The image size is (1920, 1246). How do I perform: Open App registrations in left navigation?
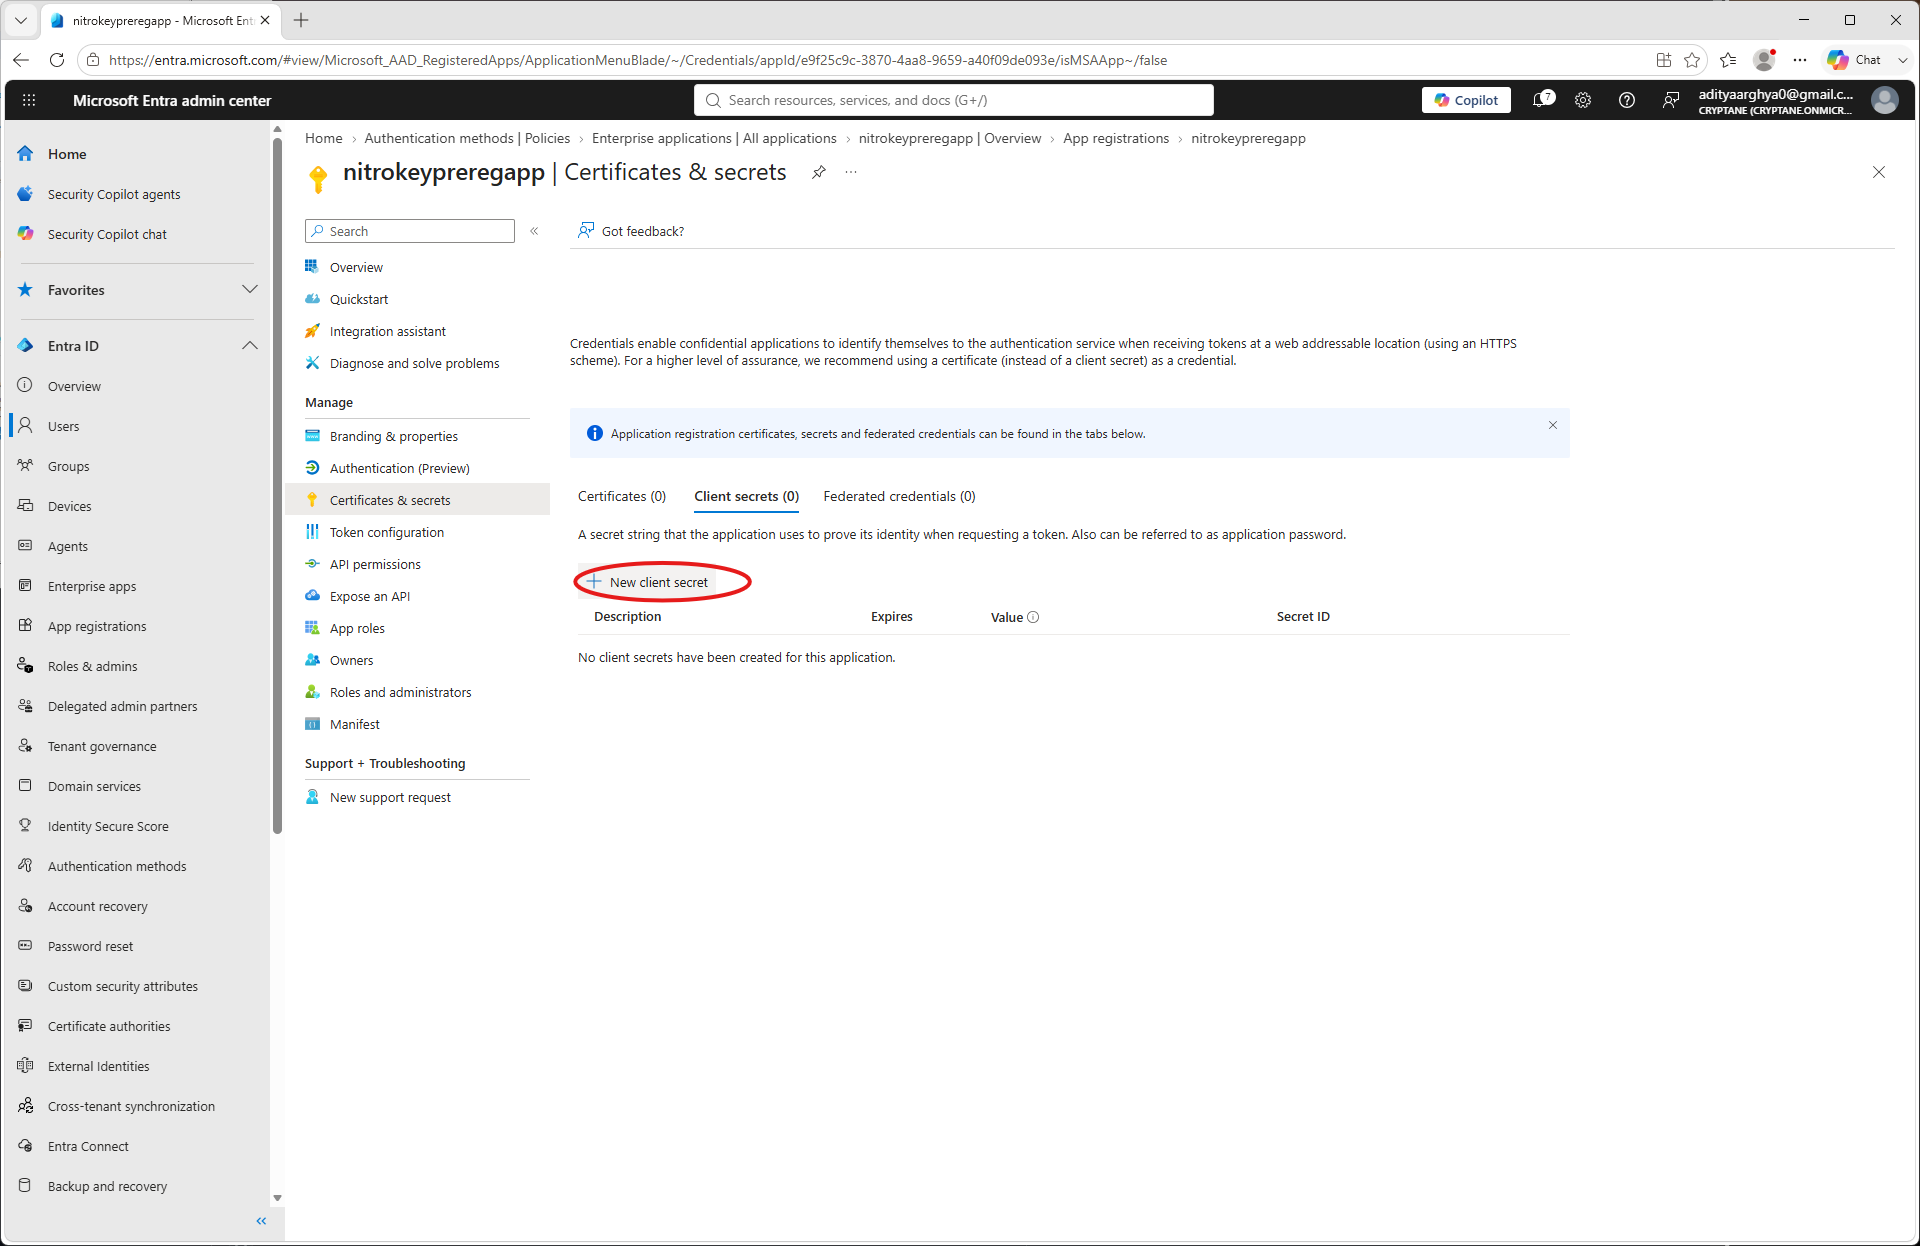tap(97, 626)
